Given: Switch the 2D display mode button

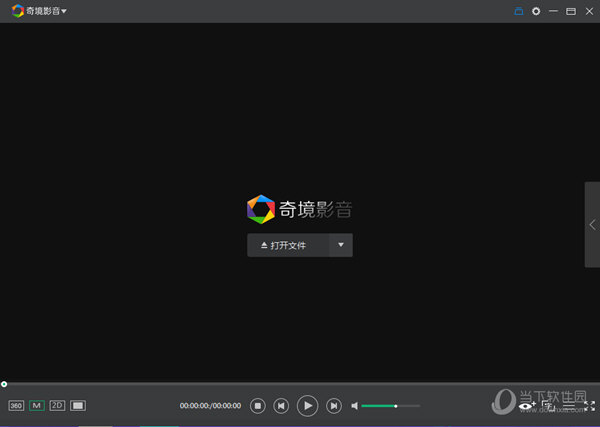Looking at the screenshot, I should tap(57, 406).
